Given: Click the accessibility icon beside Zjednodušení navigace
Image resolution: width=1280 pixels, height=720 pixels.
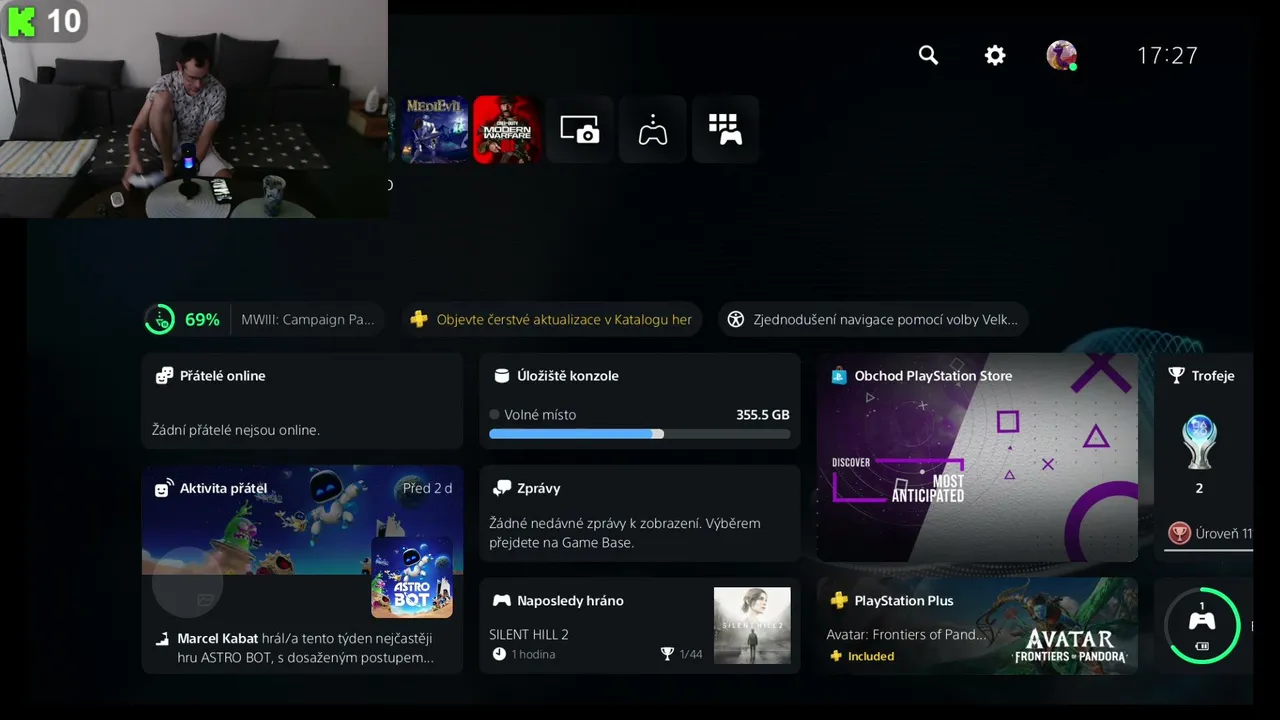Looking at the screenshot, I should click(x=736, y=320).
